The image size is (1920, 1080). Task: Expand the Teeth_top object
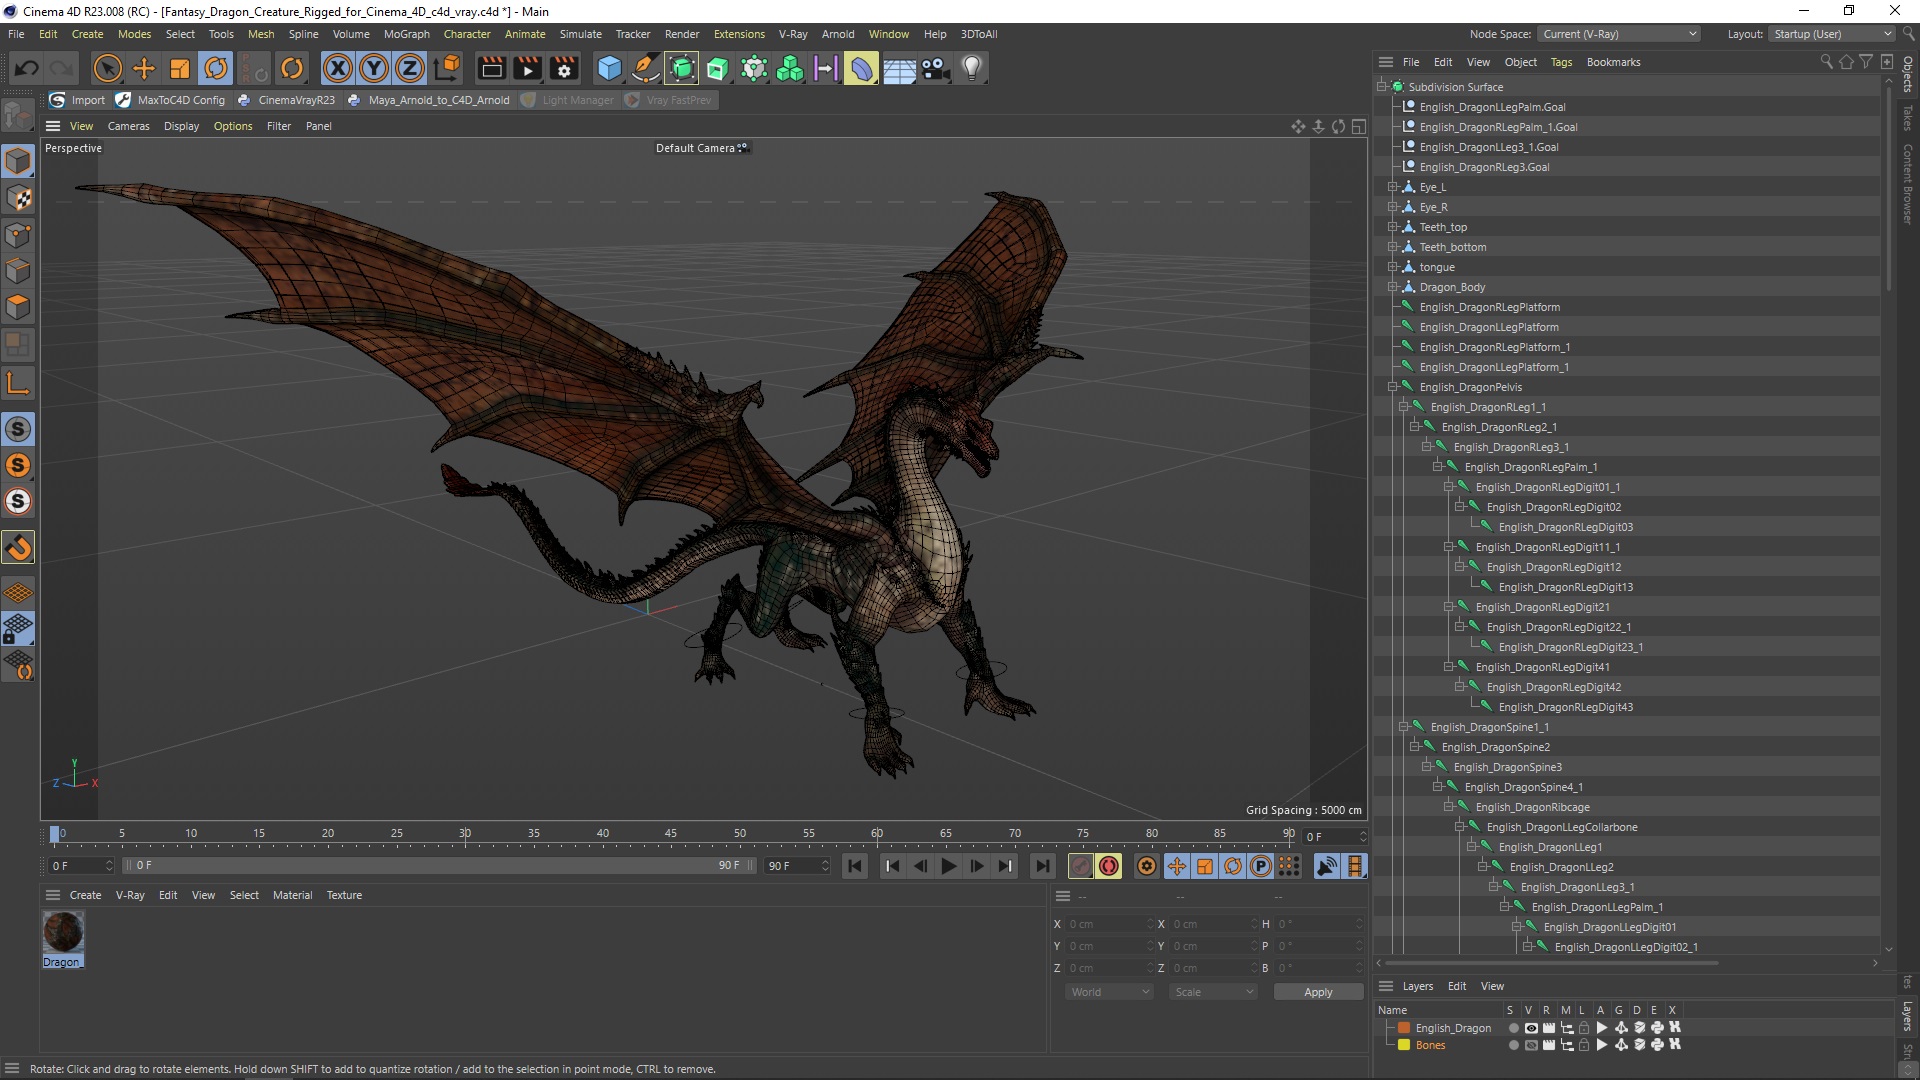[x=1393, y=227]
